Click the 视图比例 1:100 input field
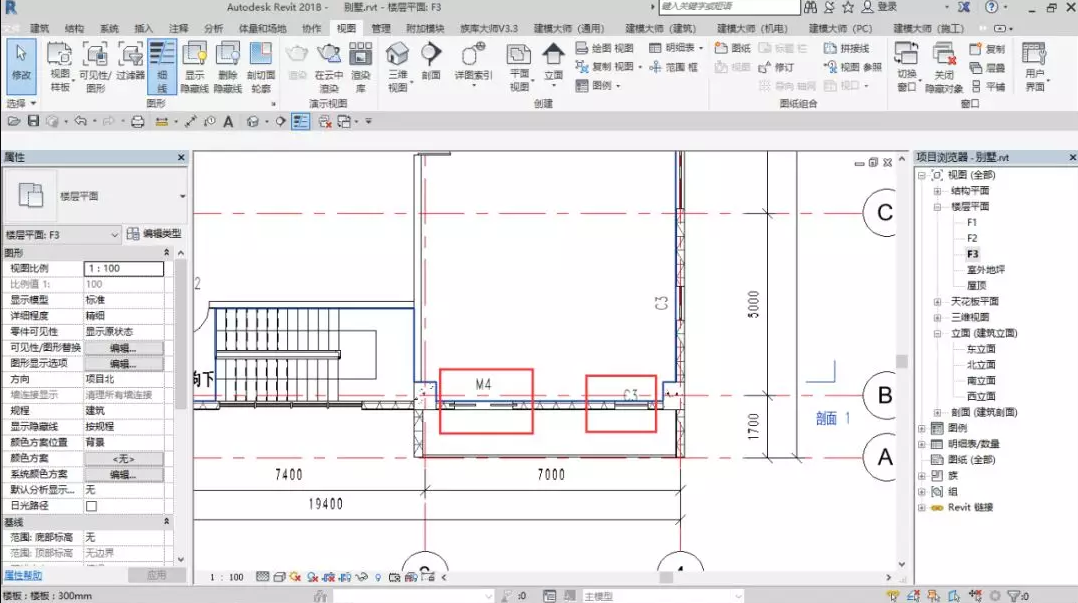1078x603 pixels. point(123,269)
